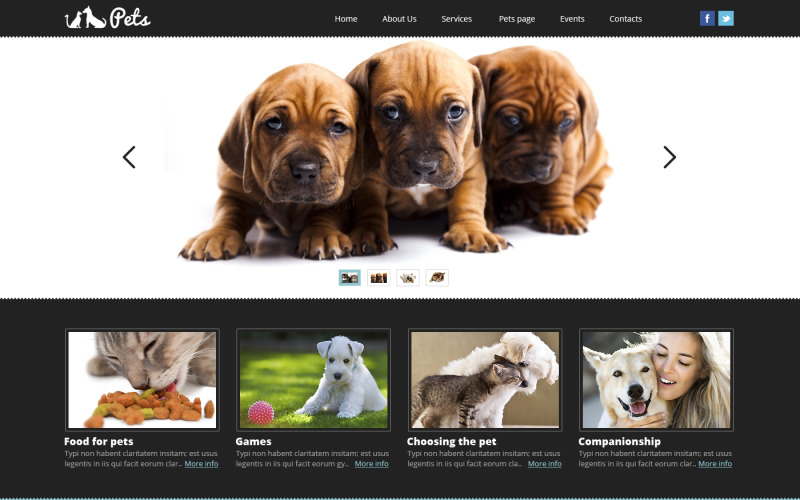Click the cat eating food image
800x500 pixels.
tap(141, 380)
